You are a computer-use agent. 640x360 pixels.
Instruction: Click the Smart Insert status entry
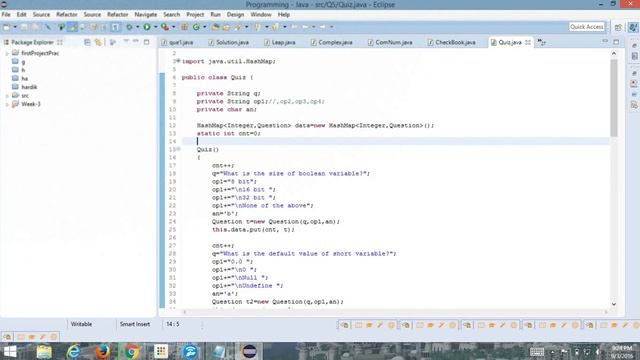pyautogui.click(x=135, y=324)
